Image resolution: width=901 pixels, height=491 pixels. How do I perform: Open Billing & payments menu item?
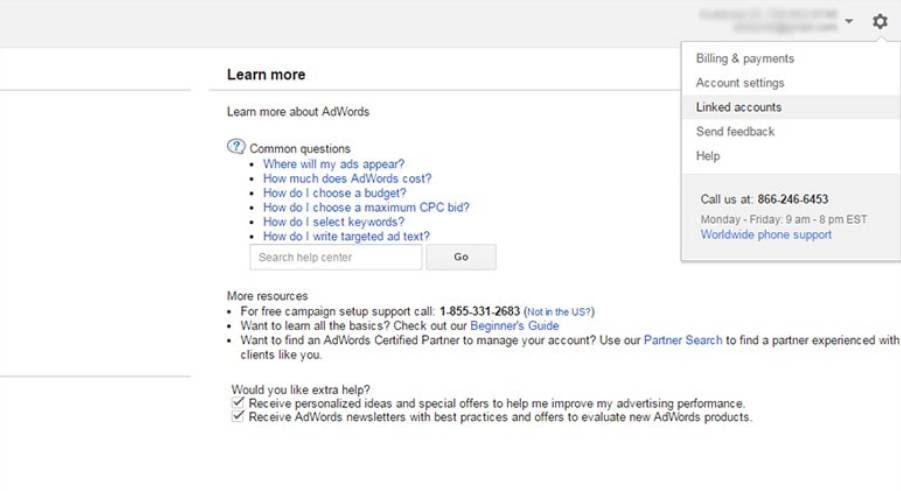pos(744,59)
